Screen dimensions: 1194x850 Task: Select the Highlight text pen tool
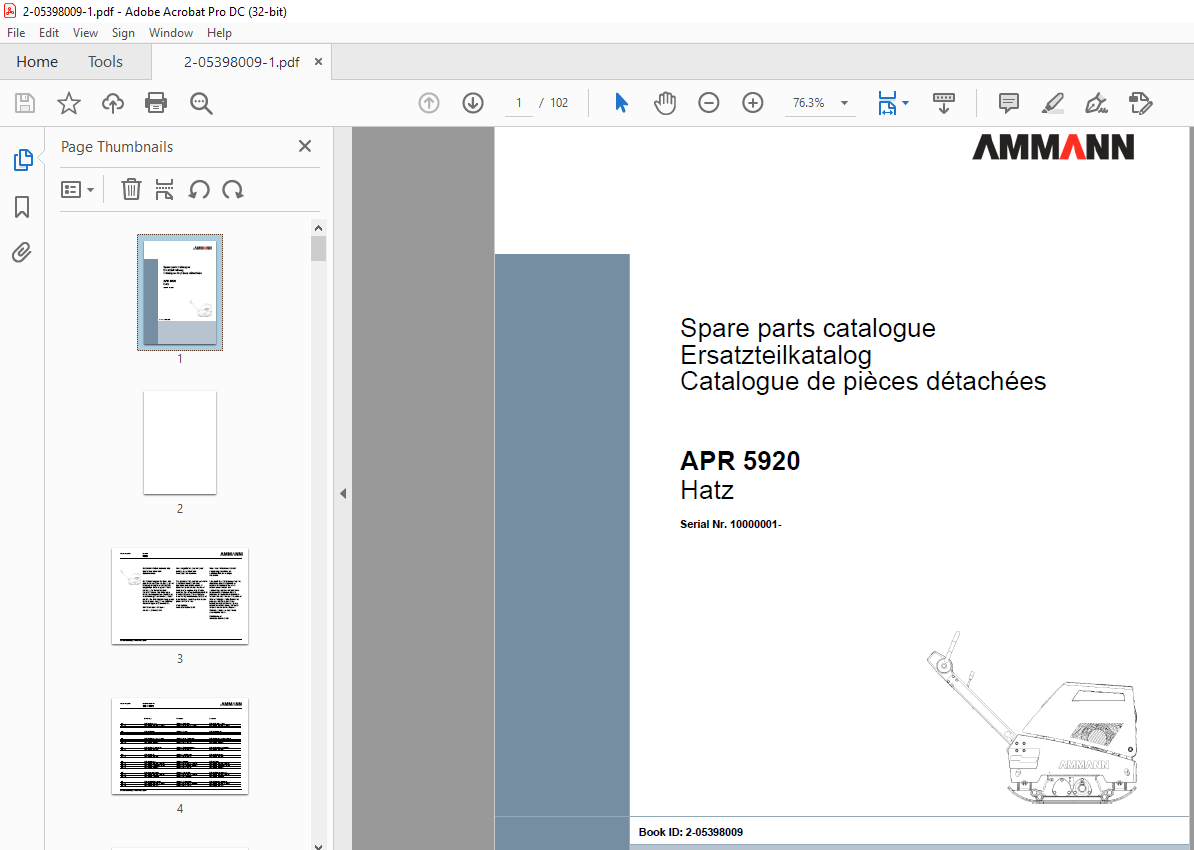click(1053, 103)
